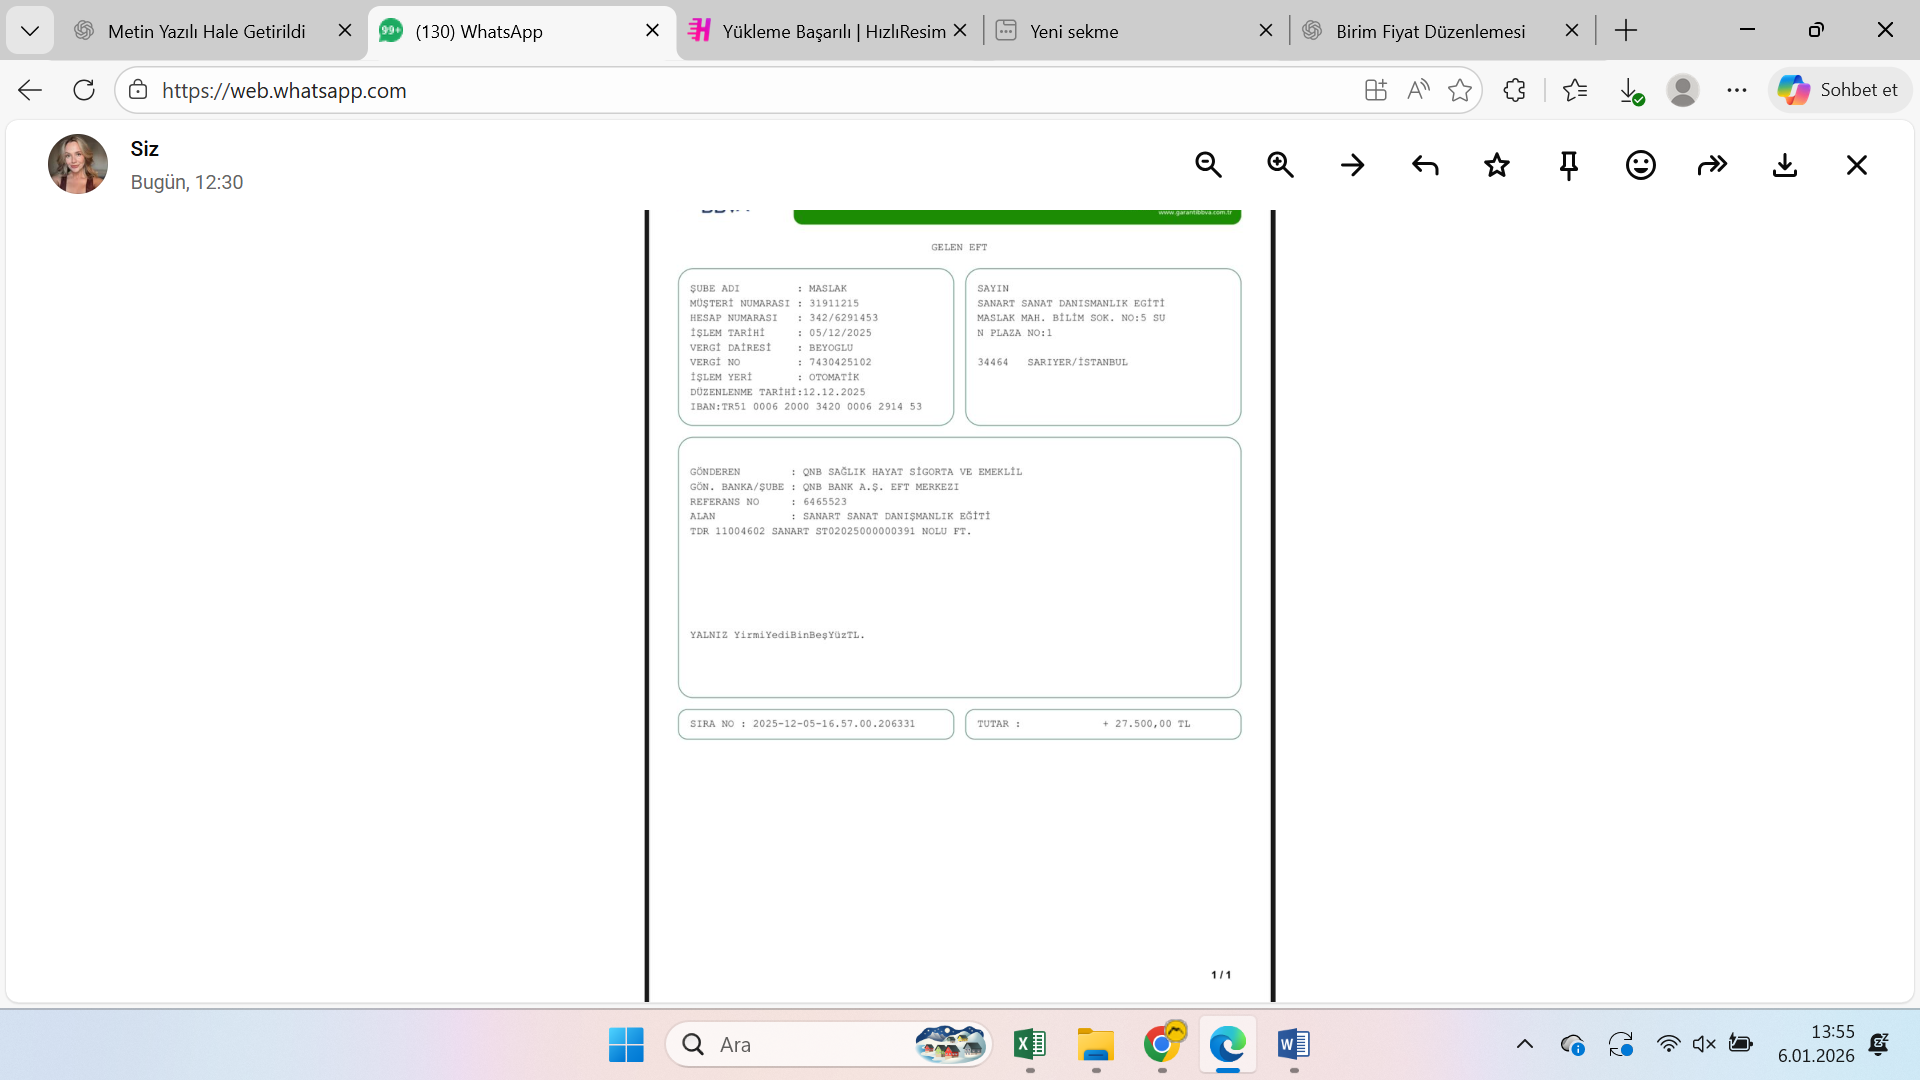Forward this image to another chat
The width and height of the screenshot is (1920, 1080).
1713,165
